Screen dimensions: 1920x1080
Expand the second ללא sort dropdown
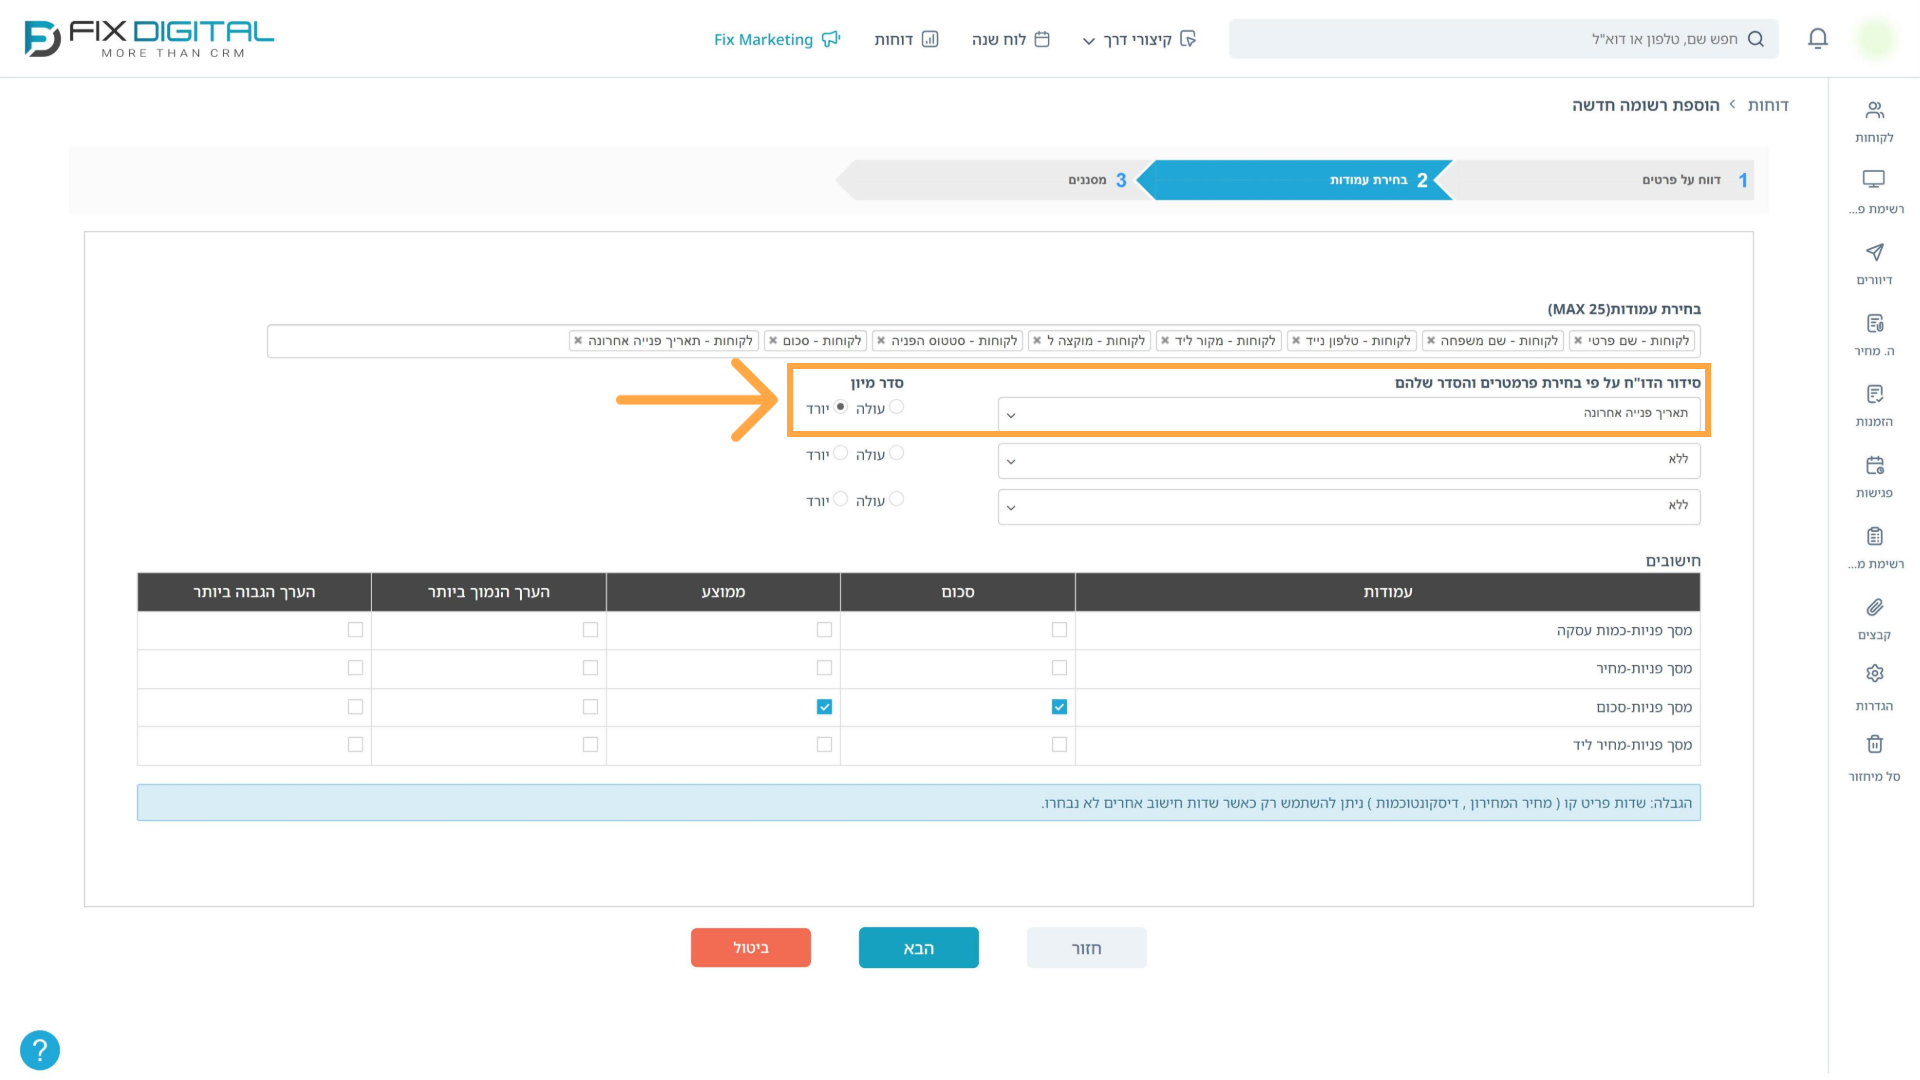1349,506
